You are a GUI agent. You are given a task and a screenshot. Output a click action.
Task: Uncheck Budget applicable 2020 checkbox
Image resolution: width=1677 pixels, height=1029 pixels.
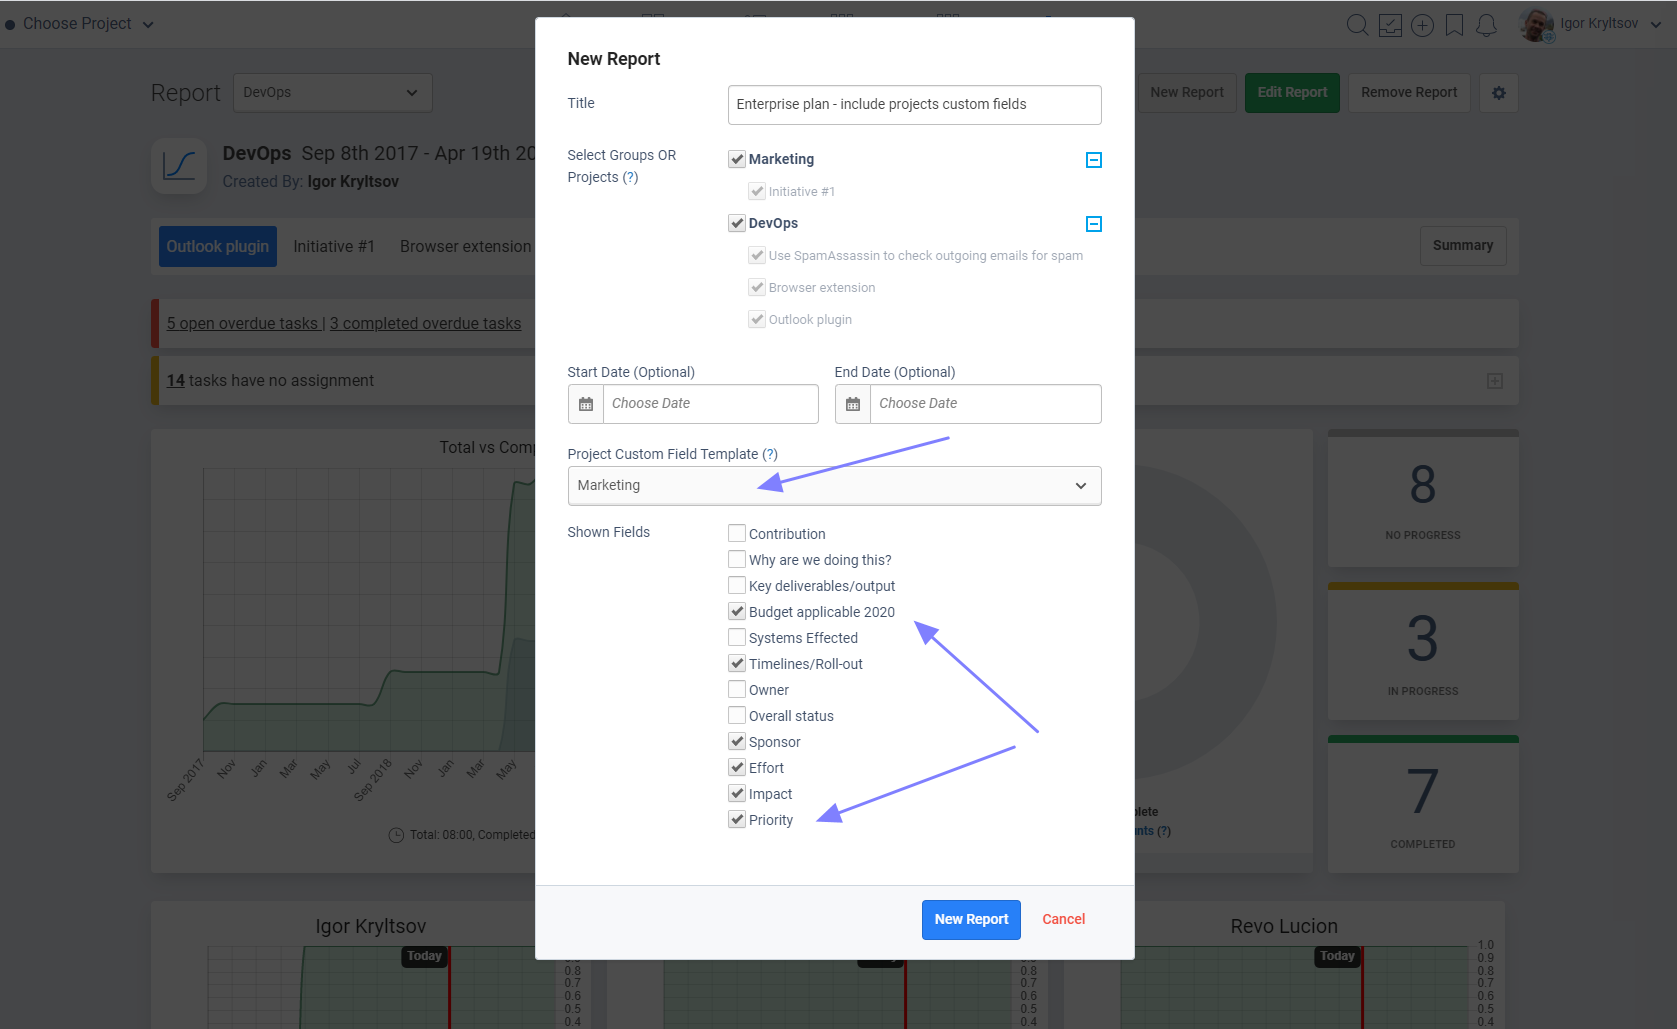(737, 611)
